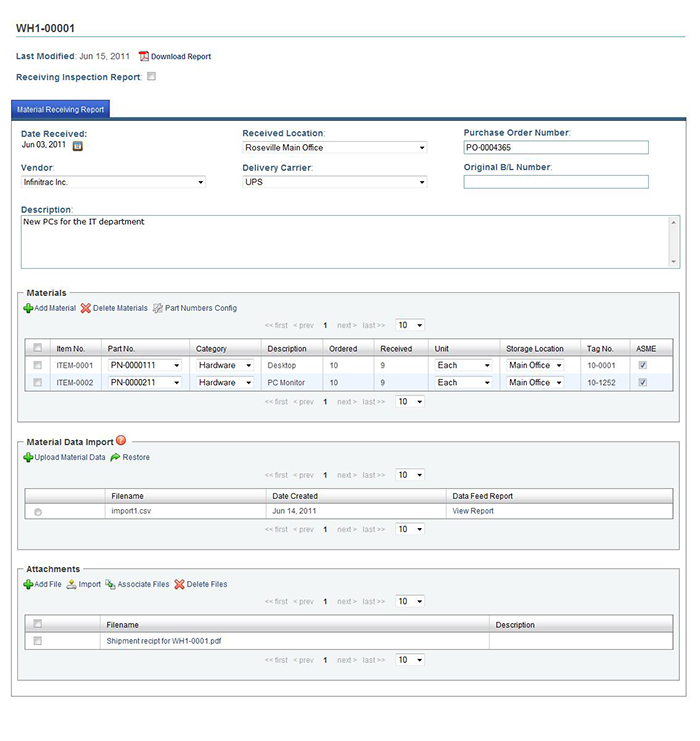
Task: Click the Desktop description cell
Action: point(282,365)
